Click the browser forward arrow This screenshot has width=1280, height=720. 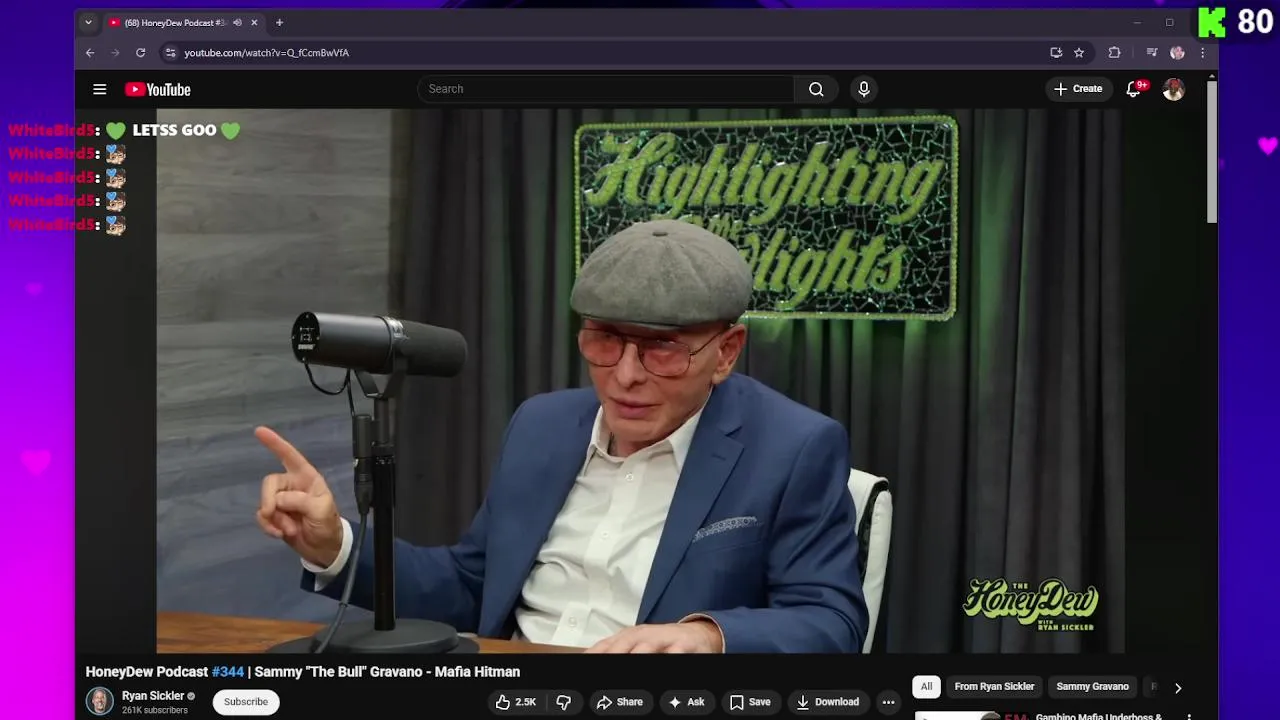click(x=115, y=53)
